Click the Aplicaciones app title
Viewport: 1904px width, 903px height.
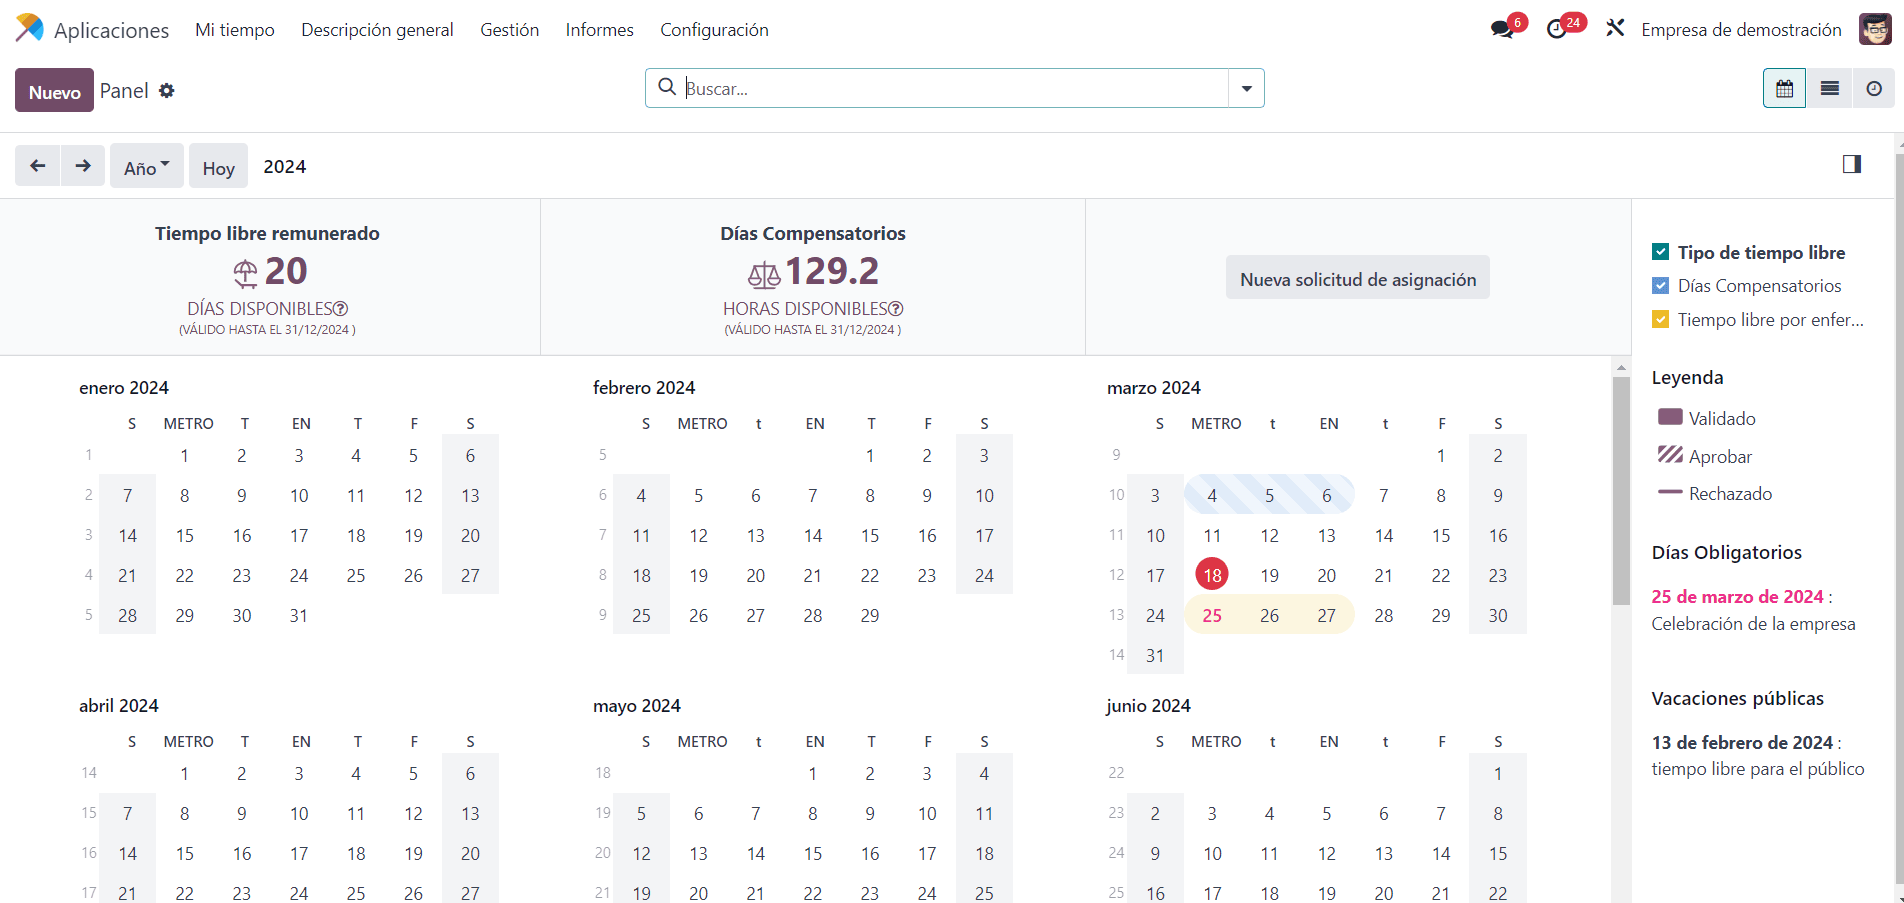pos(112,30)
